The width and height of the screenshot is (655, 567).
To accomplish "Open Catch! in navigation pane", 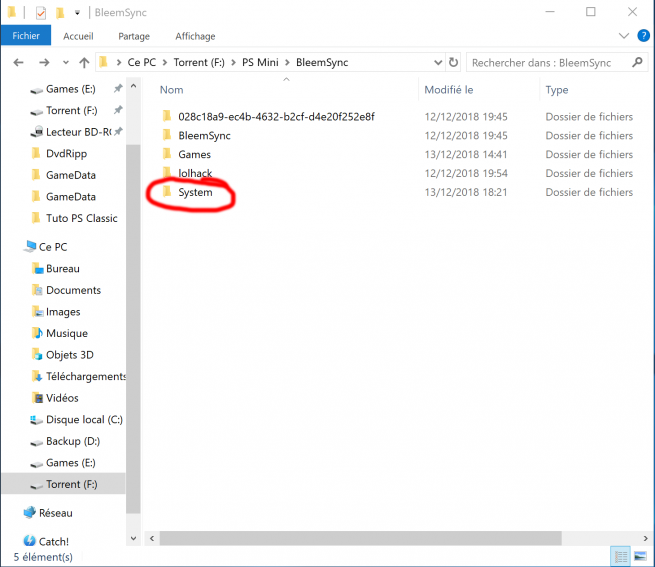I will click(53, 542).
